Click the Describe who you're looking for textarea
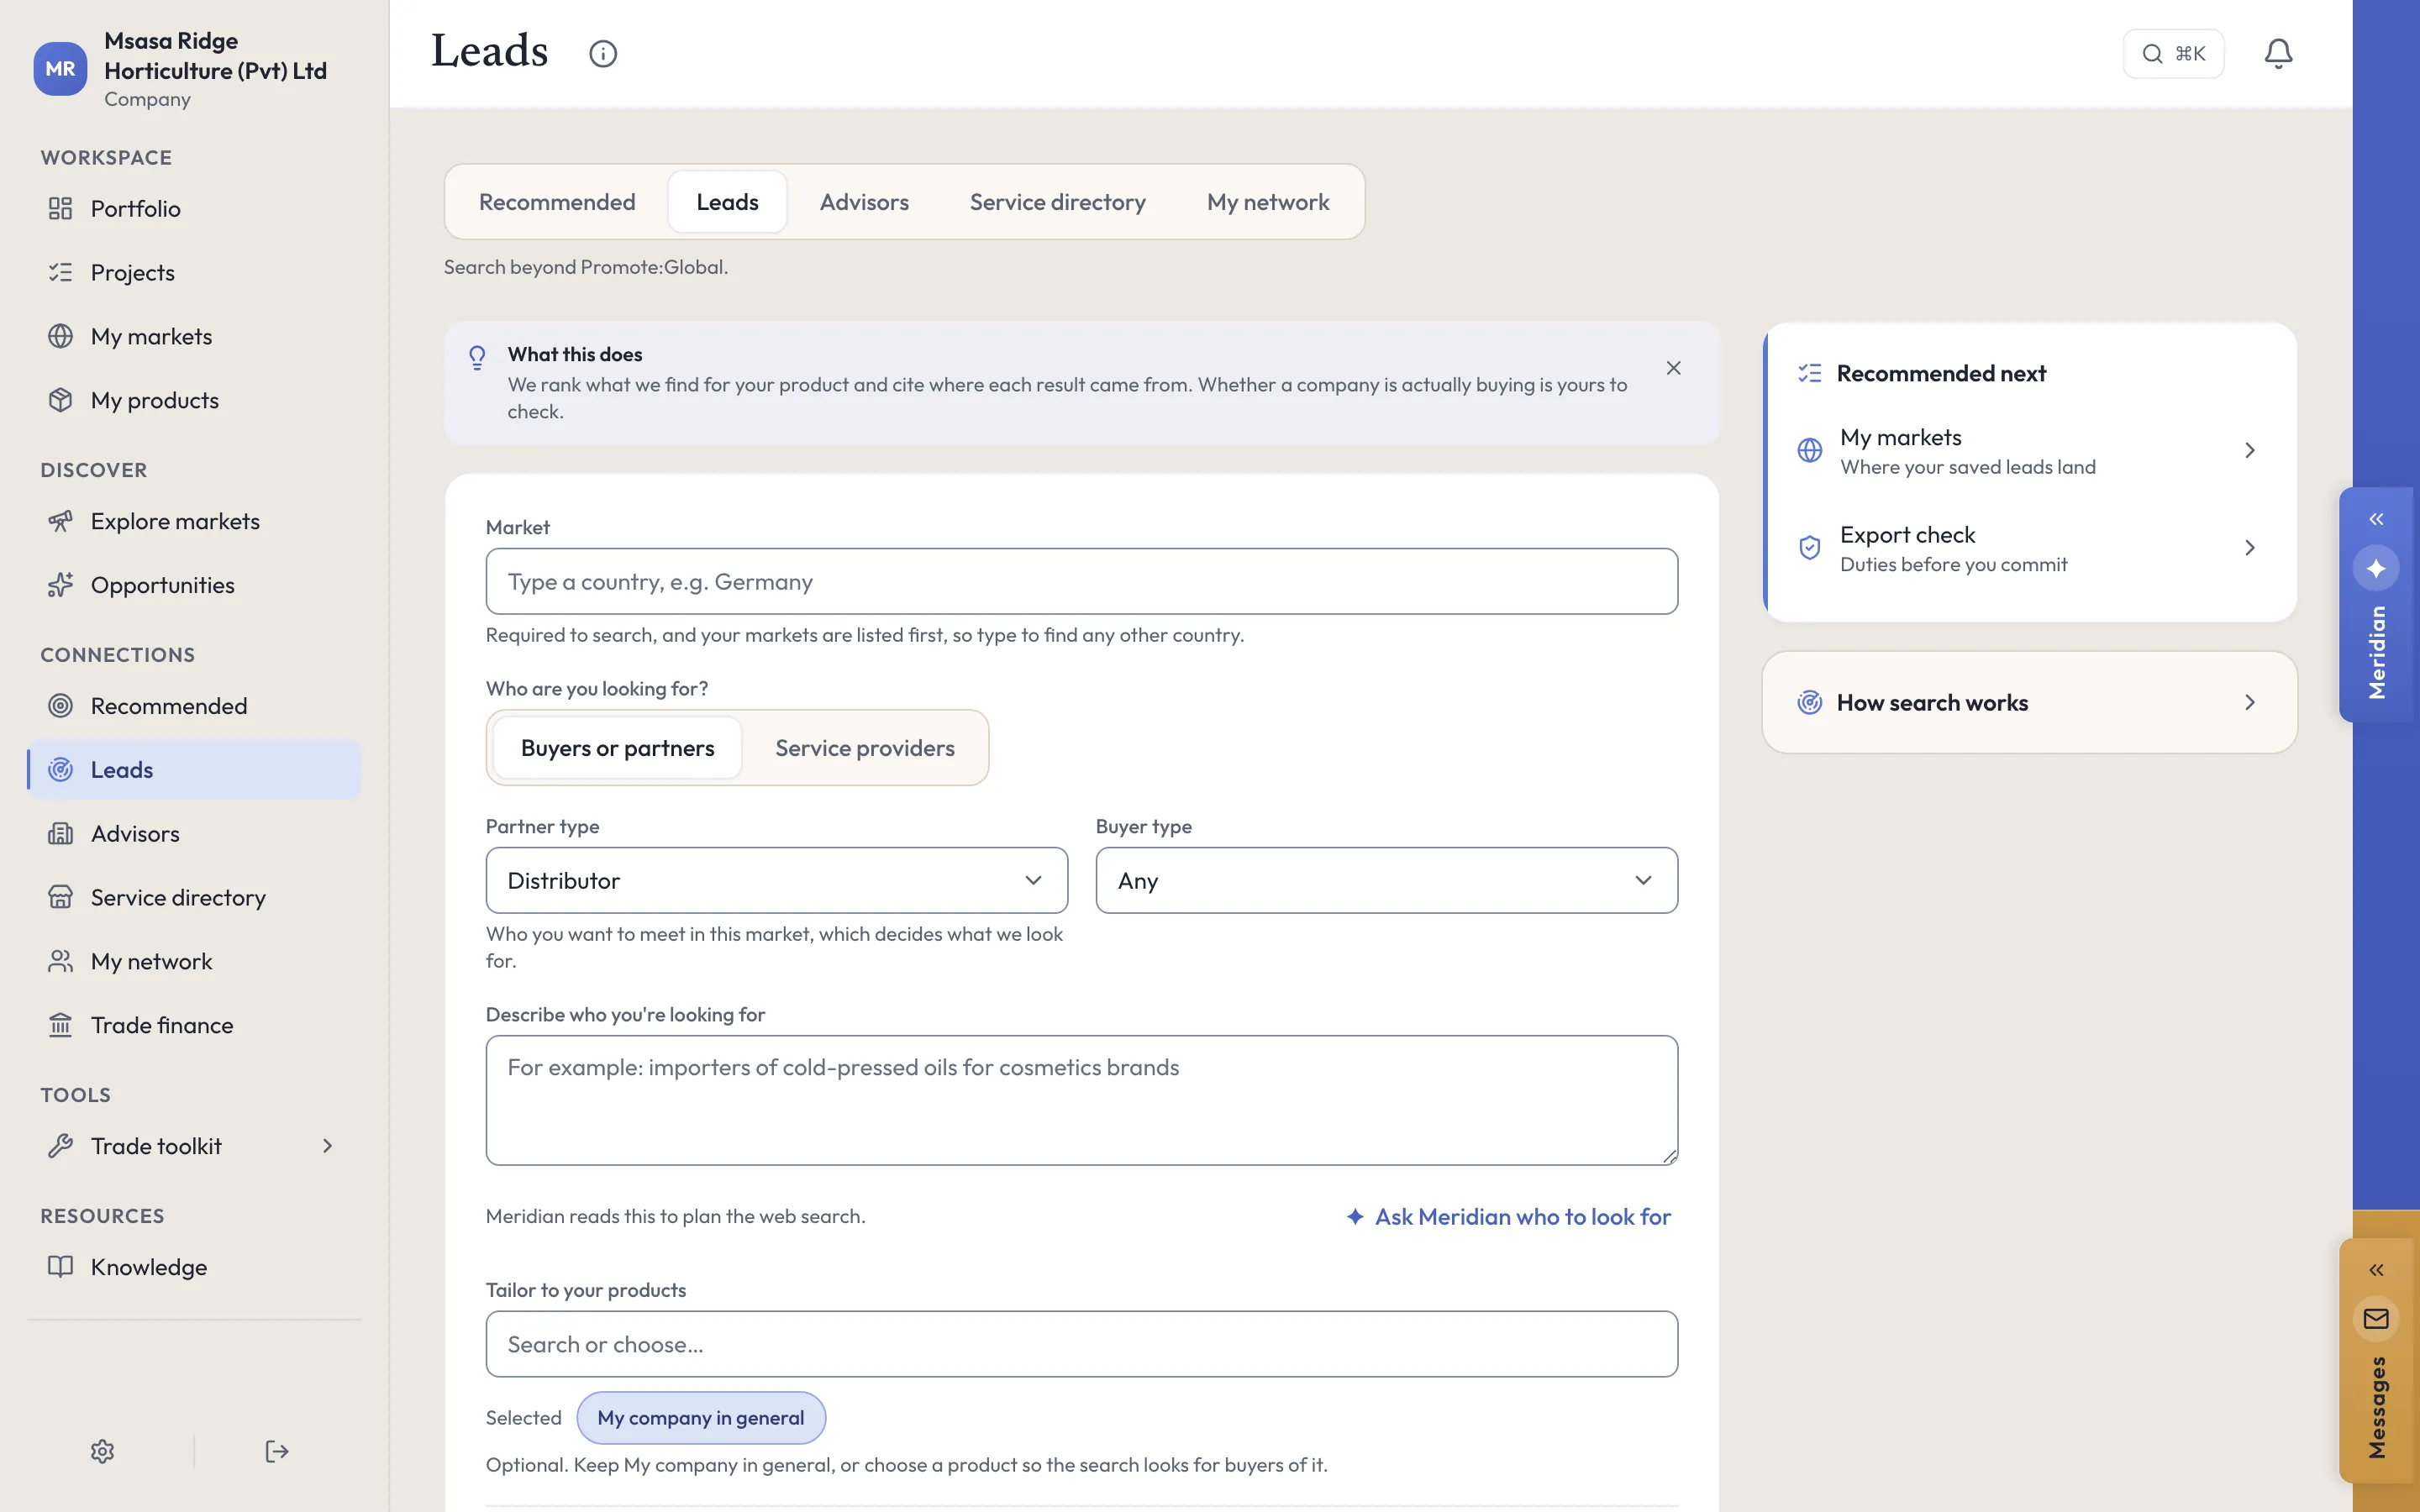 (1081, 1100)
